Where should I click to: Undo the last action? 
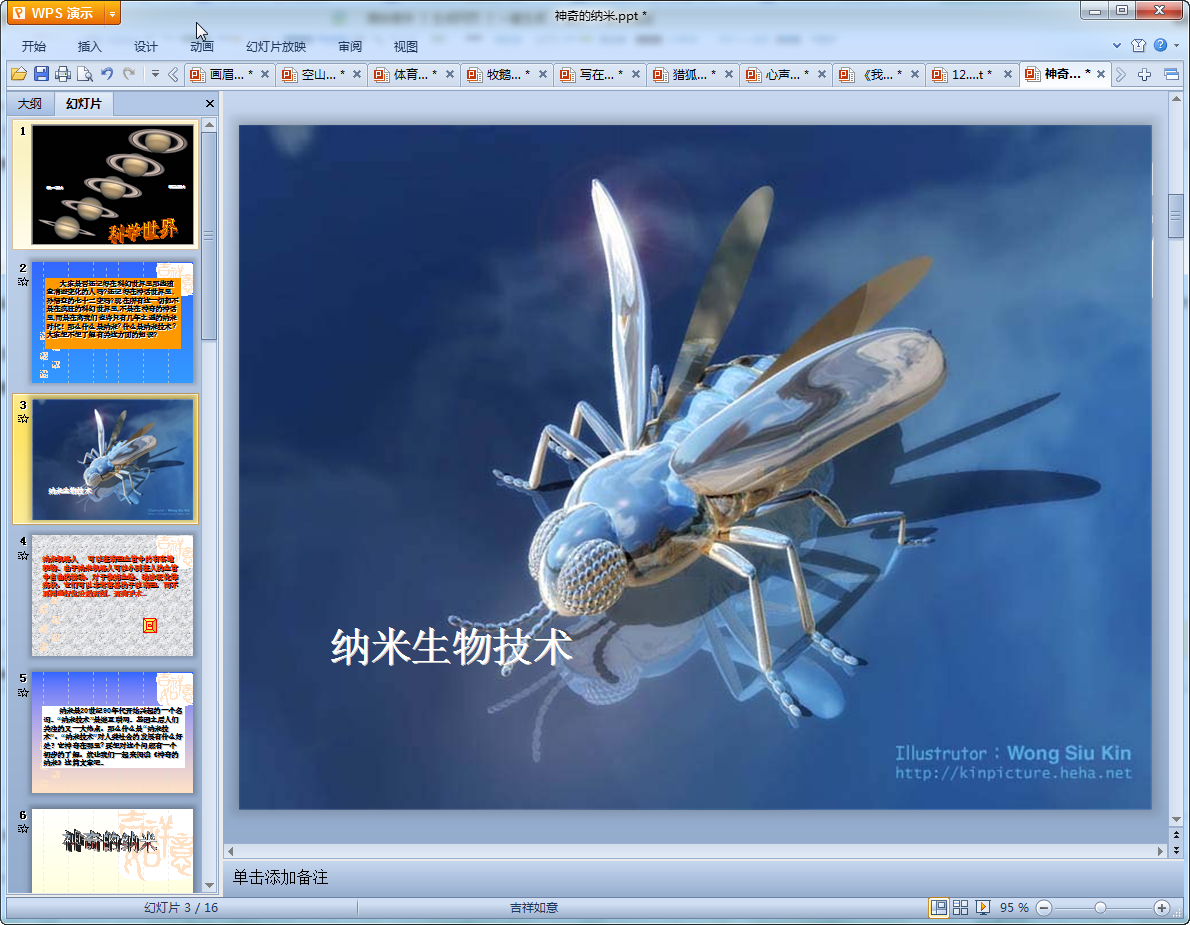click(x=107, y=74)
